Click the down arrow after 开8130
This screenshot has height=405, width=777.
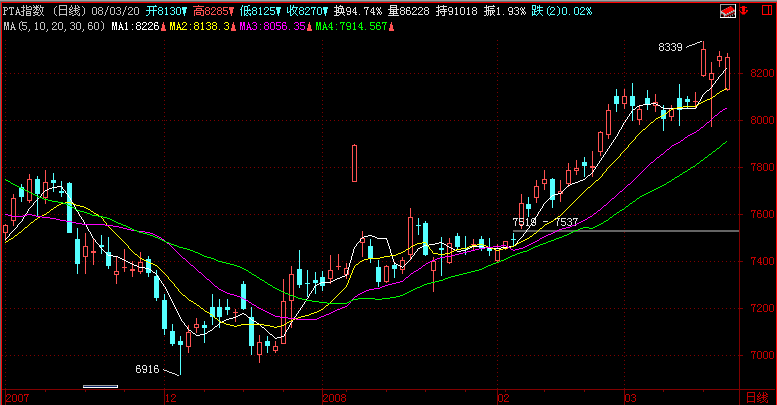tap(184, 12)
